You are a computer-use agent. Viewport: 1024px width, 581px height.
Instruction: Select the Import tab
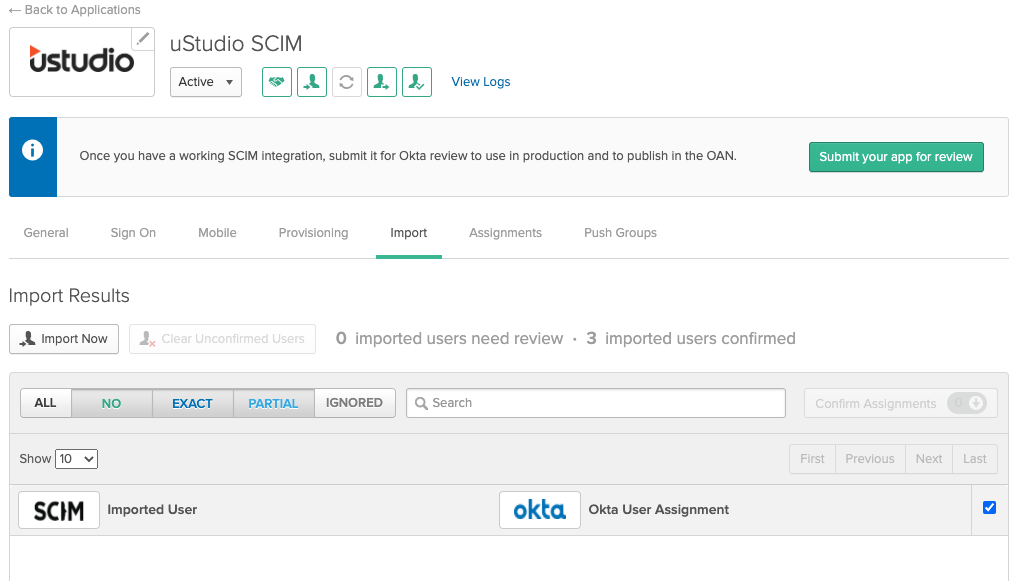coord(409,233)
